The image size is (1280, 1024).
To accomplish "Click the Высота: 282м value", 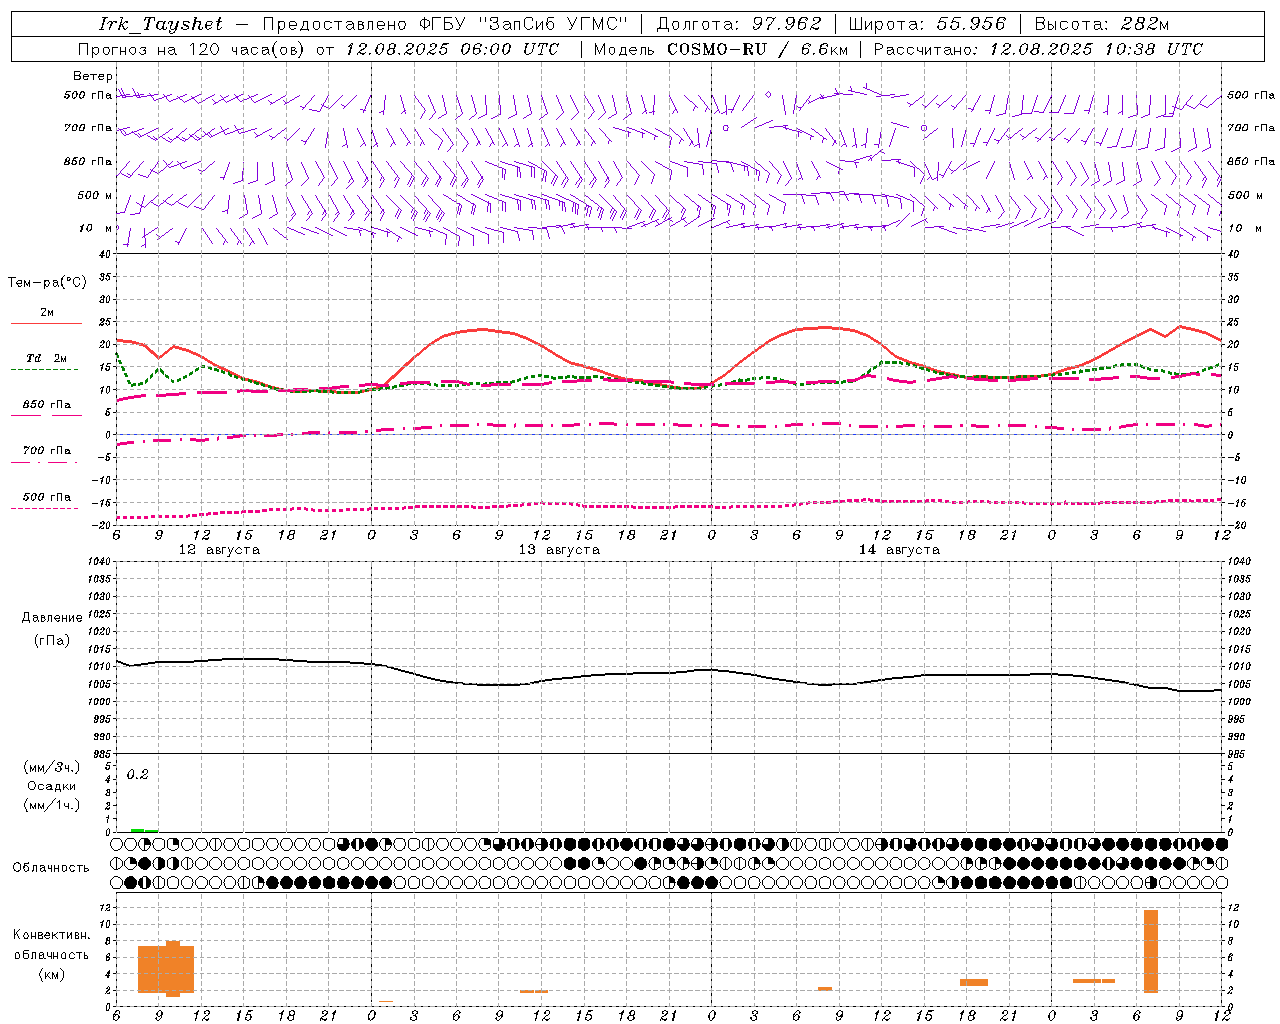I will click(1102, 24).
